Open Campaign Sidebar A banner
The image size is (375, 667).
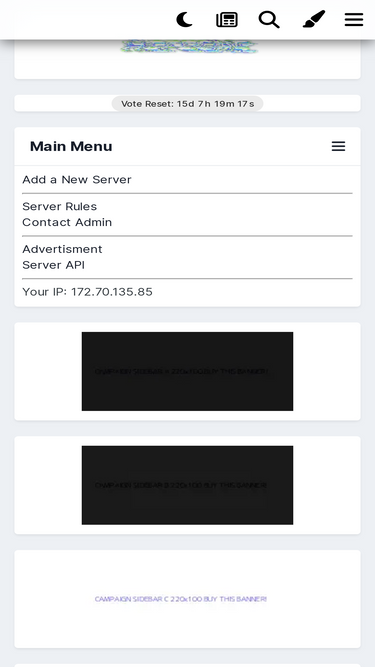pyautogui.click(x=188, y=371)
